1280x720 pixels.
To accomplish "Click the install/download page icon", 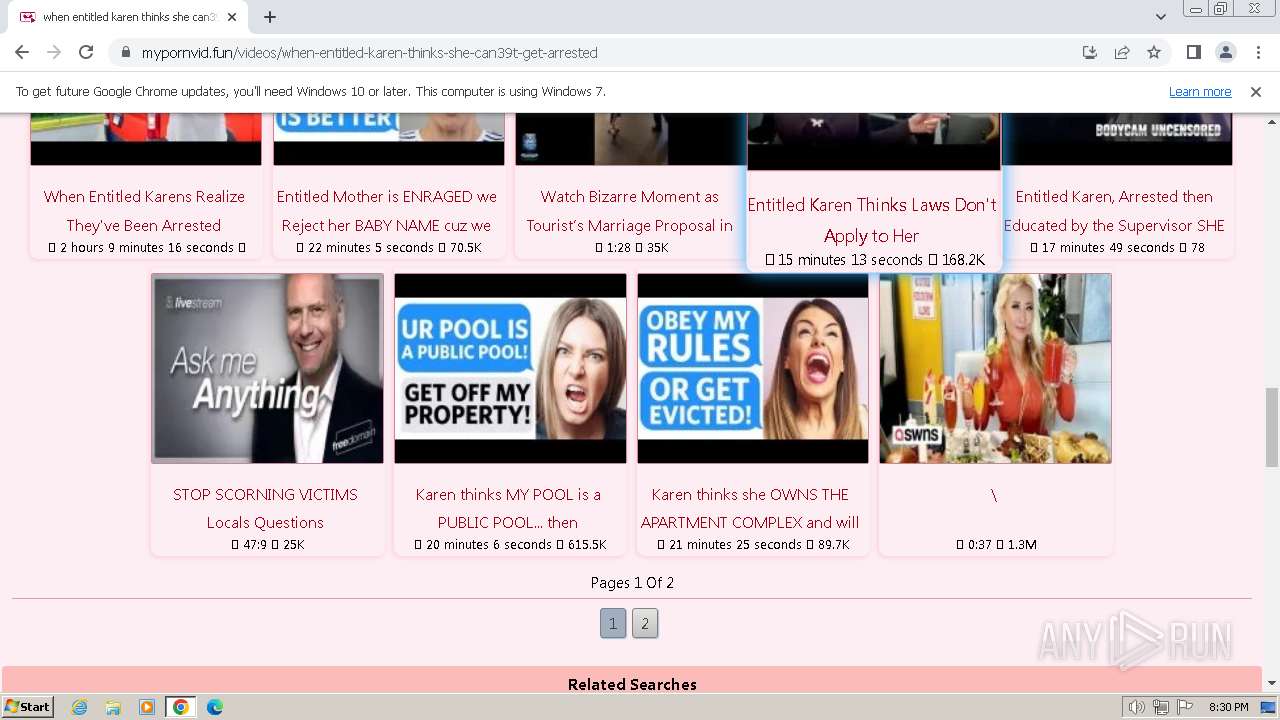I will pyautogui.click(x=1090, y=52).
